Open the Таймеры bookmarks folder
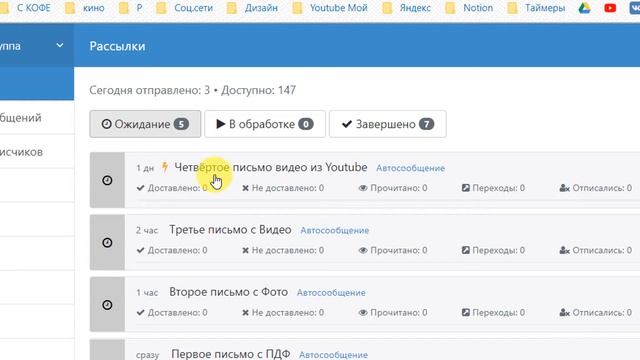640x360 pixels. [x=536, y=8]
